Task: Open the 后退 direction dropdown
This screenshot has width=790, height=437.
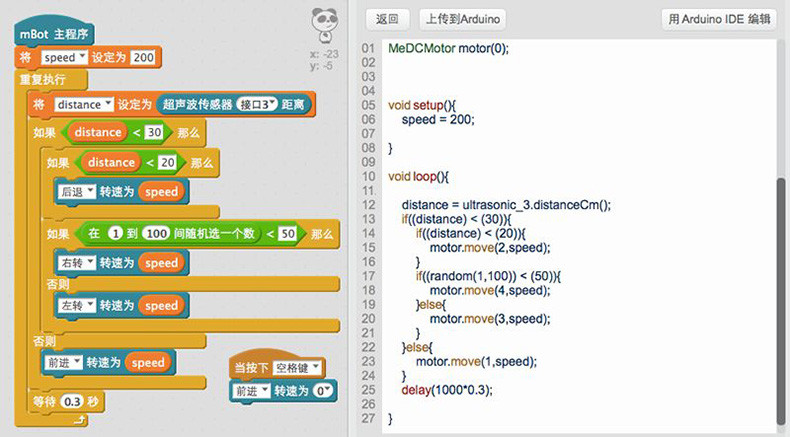Action: [x=77, y=192]
